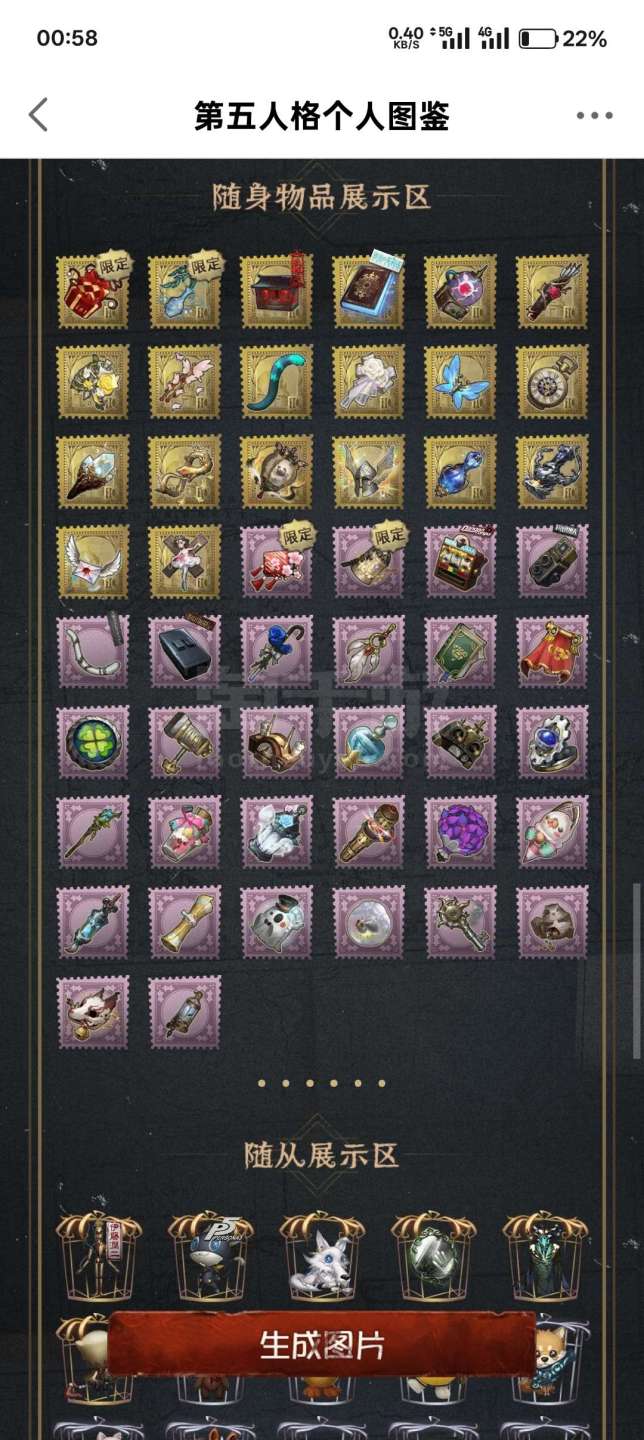
Task: Select the black whistle accessory stamp
Action: [x=185, y=651]
